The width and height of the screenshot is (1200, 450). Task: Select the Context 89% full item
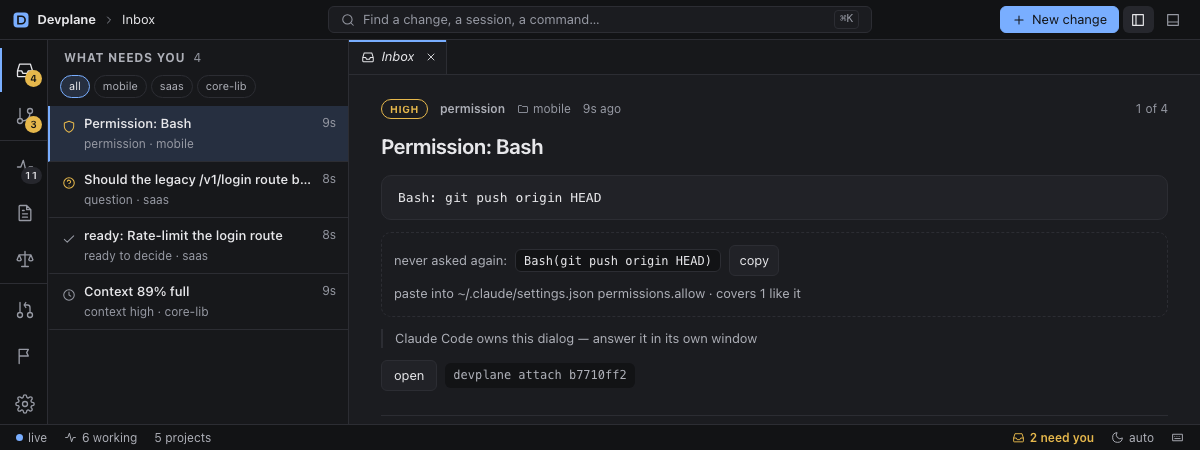click(x=198, y=301)
